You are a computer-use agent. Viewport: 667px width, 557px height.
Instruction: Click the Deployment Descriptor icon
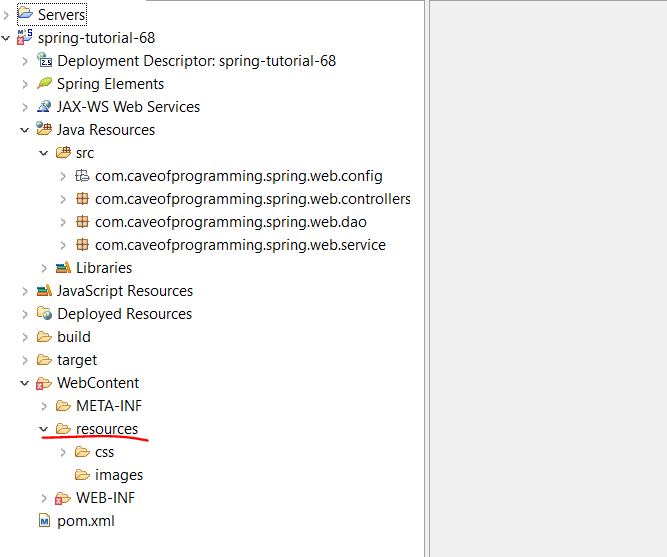44,60
